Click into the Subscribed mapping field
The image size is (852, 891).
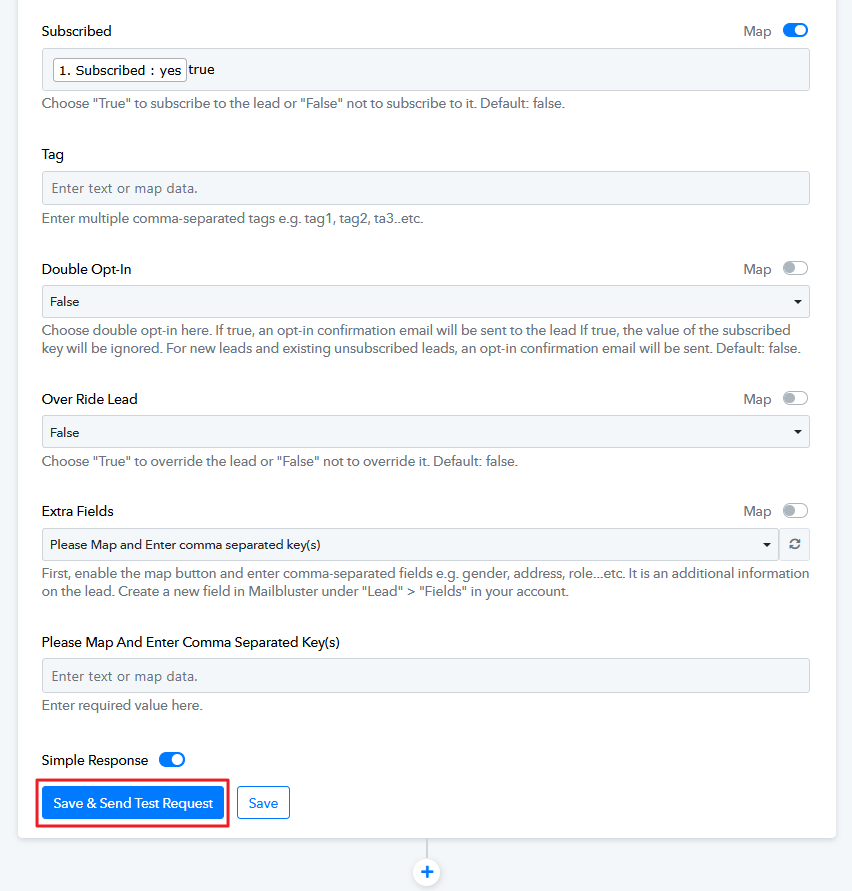500,70
